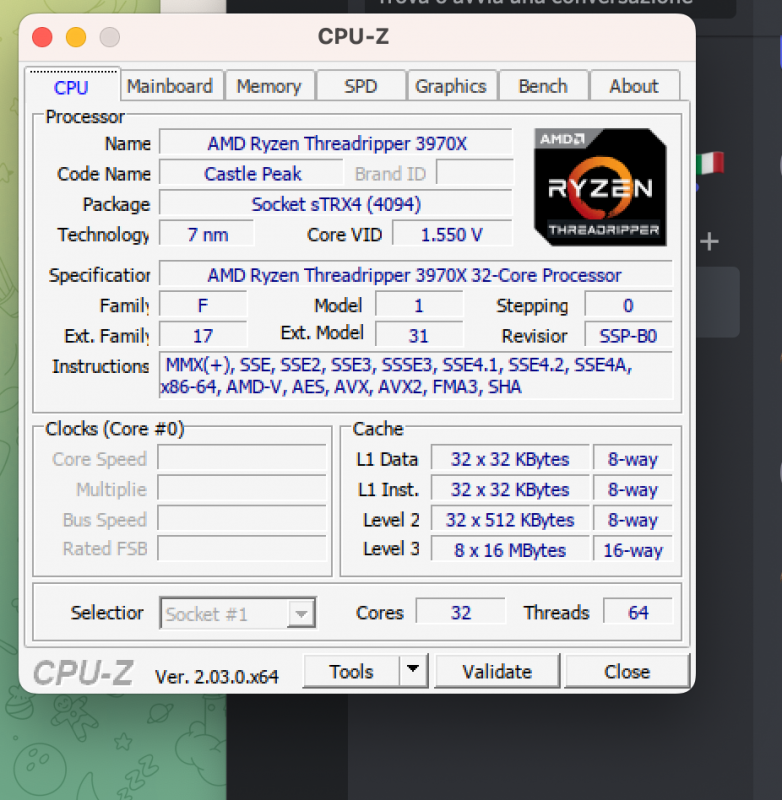Open the Socket #1 selection dropdown
This screenshot has width=782, height=800.
pyautogui.click(x=238, y=613)
